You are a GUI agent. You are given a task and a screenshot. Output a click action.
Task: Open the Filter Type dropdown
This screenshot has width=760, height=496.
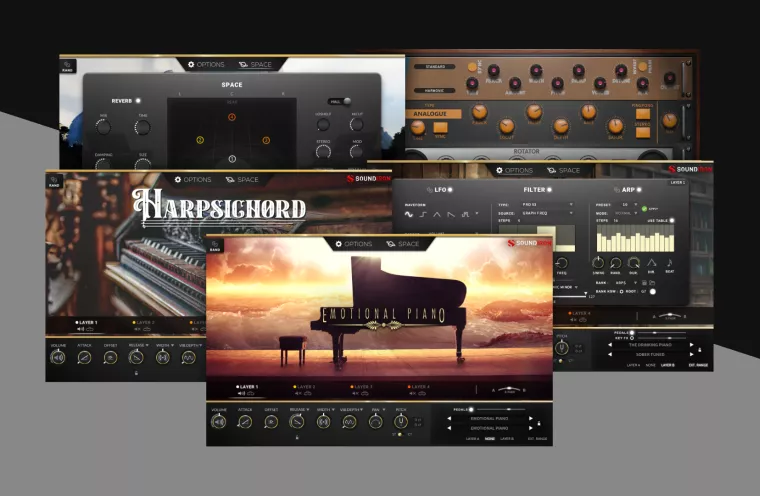point(548,205)
